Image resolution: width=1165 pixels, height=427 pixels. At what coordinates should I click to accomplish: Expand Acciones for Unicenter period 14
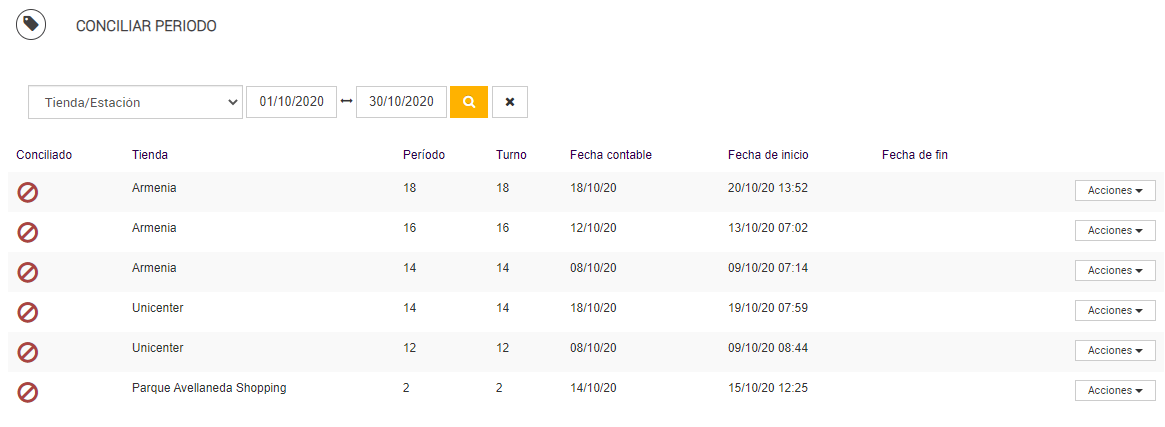coord(1115,310)
